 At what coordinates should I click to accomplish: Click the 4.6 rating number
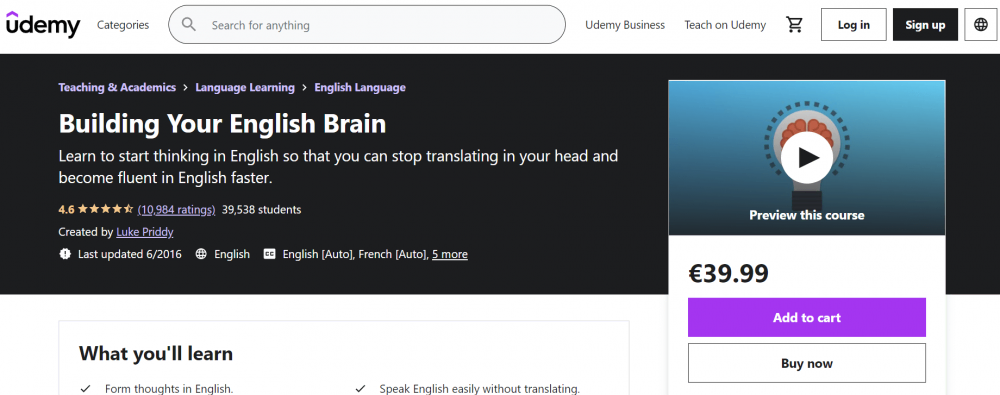[x=66, y=209]
